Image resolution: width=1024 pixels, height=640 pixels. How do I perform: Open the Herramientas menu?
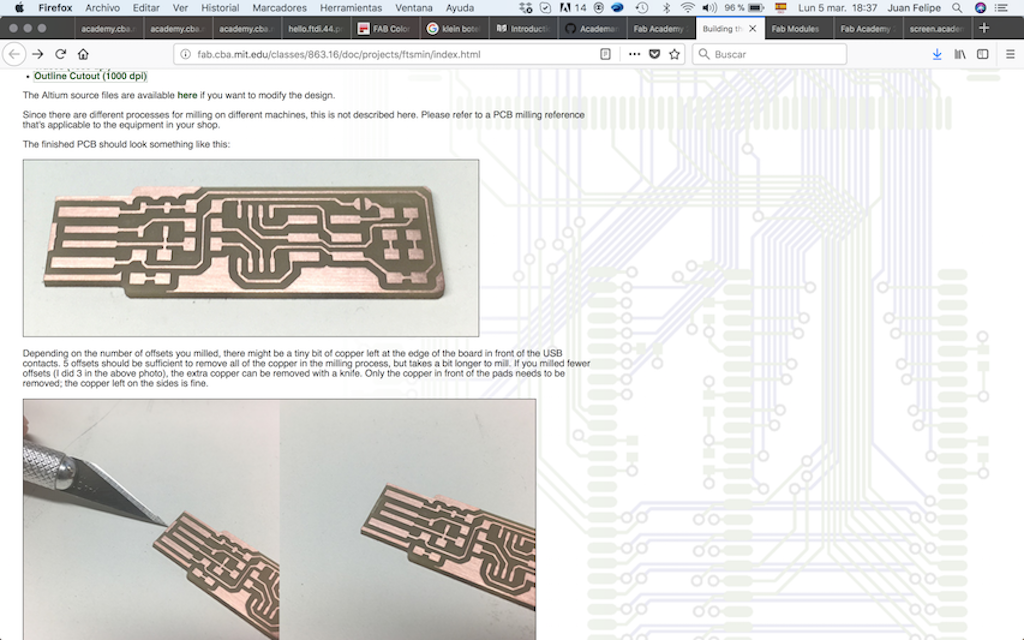coord(351,8)
